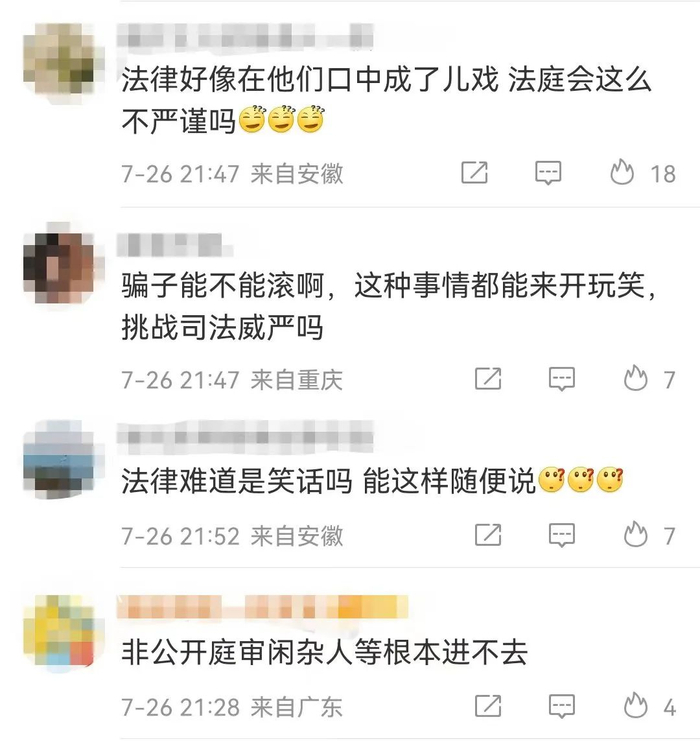Viewport: 700px width, 741px height.
Task: Reply to the 21:47 Anhui comment
Action: [548, 172]
